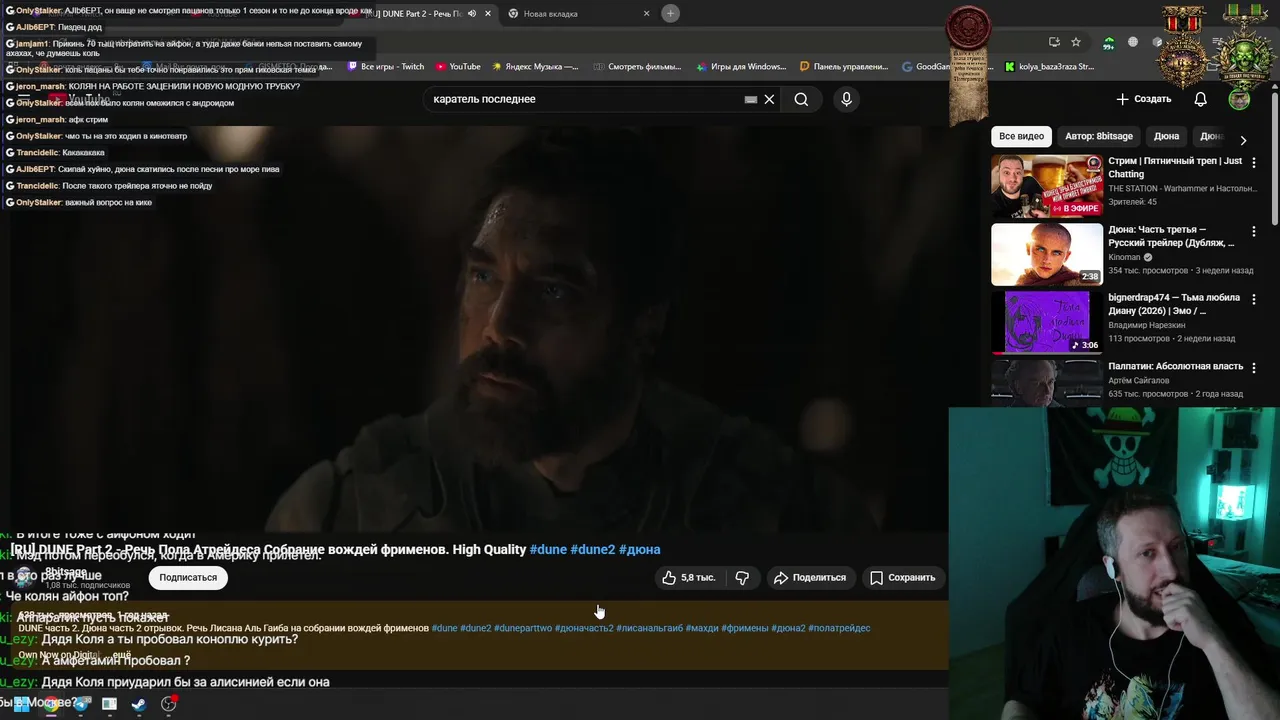1280x720 pixels.
Task: Open the Windows Start button
Action: point(20,704)
